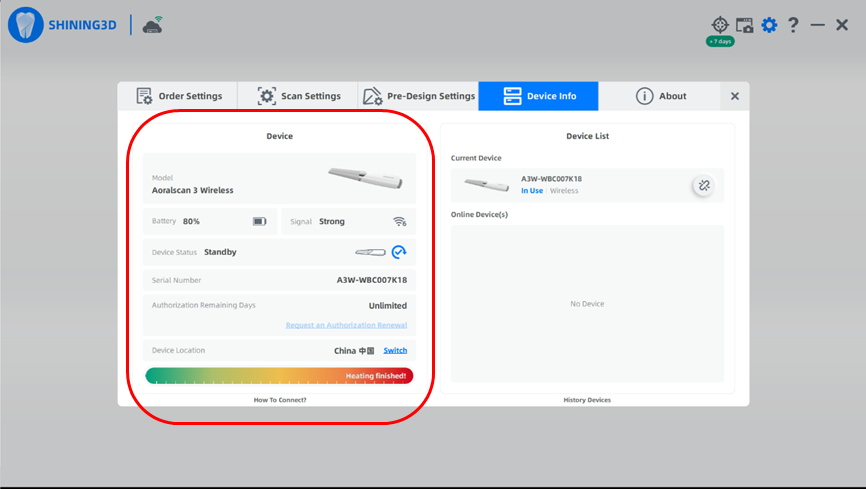Click Request an Authorization Renewal link
The image size is (866, 489).
coord(346,325)
